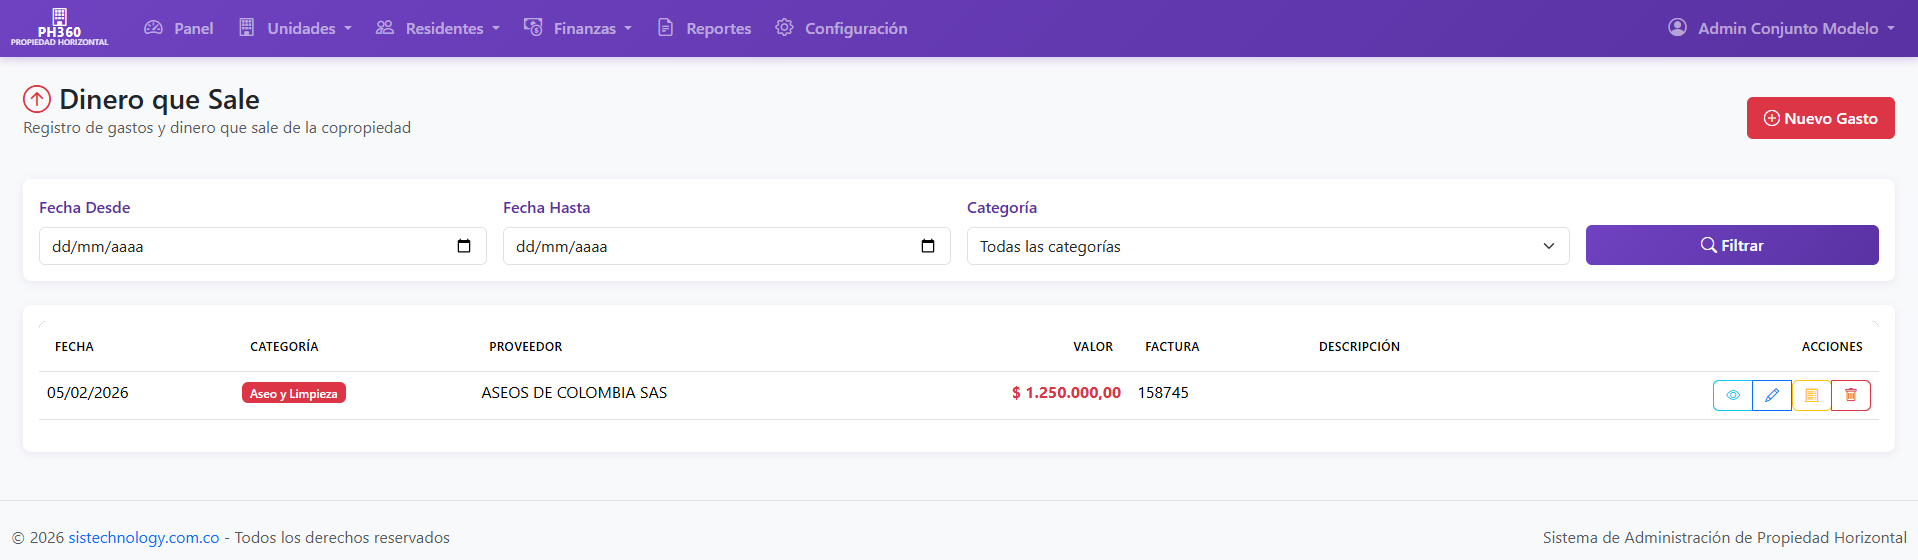Viewport: 1918px width, 560px height.
Task: Open the yellow receipt icon for expense
Action: (x=1811, y=395)
